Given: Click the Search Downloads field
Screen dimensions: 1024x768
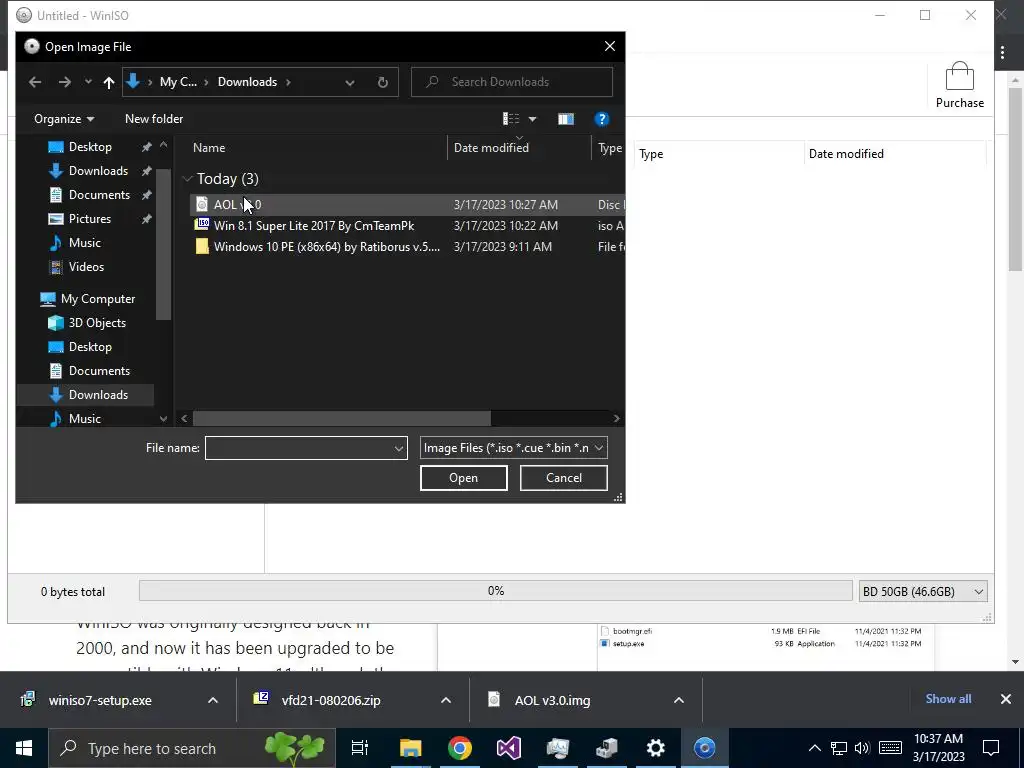Looking at the screenshot, I should coord(512,82).
